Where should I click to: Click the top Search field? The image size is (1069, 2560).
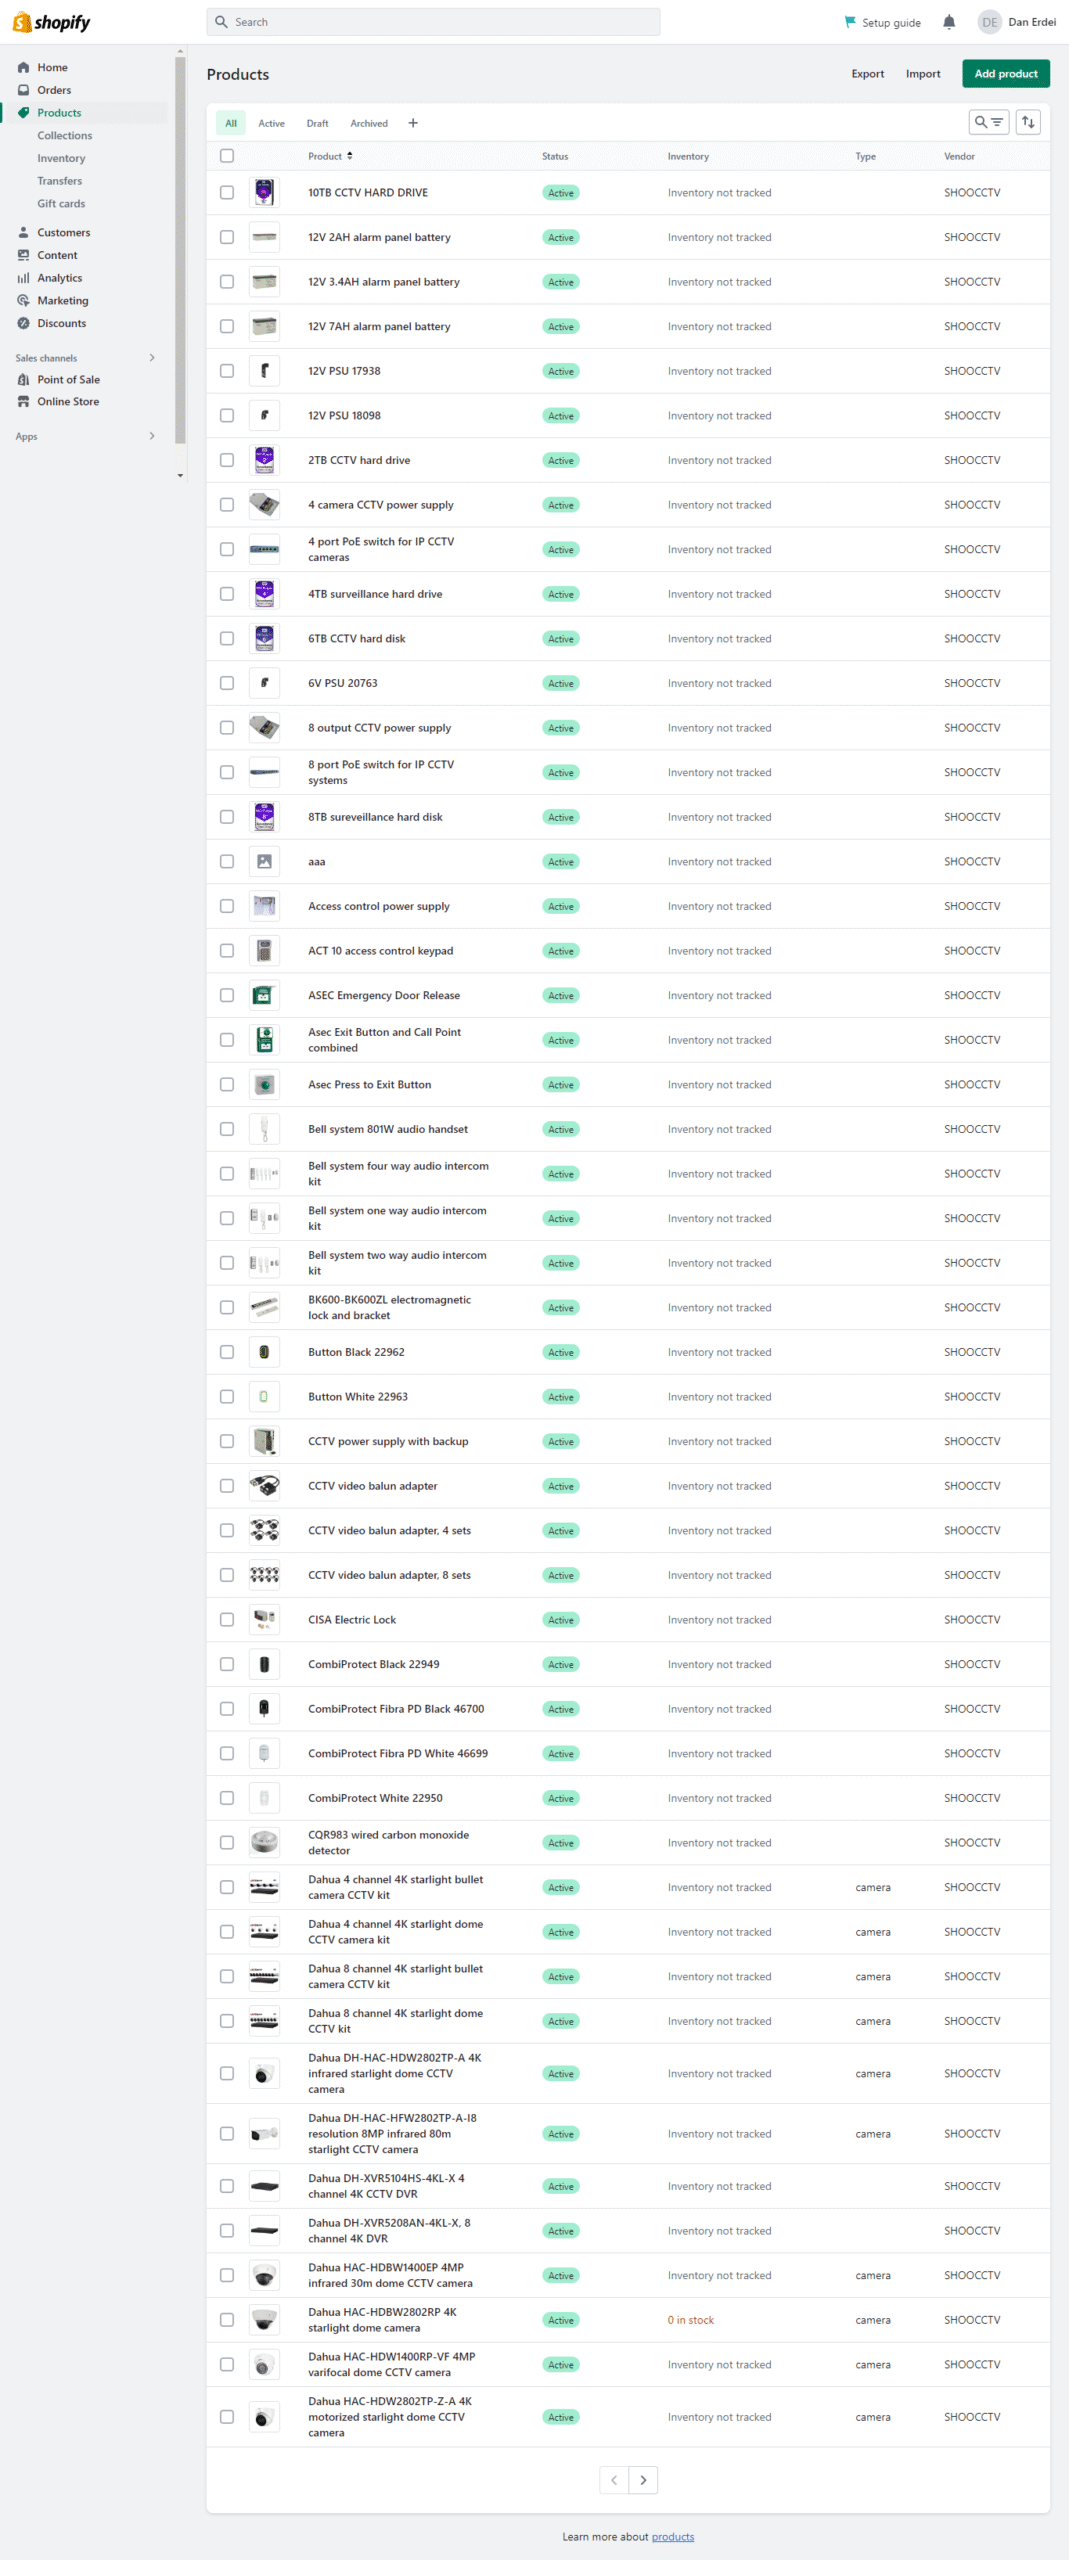point(433,22)
